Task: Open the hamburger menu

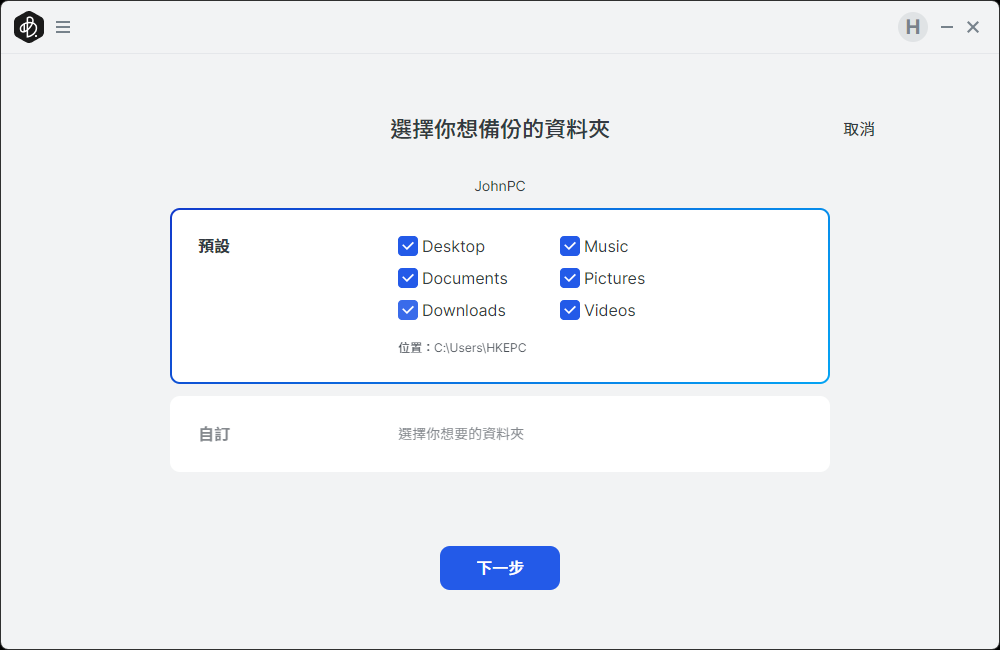Action: click(x=63, y=28)
